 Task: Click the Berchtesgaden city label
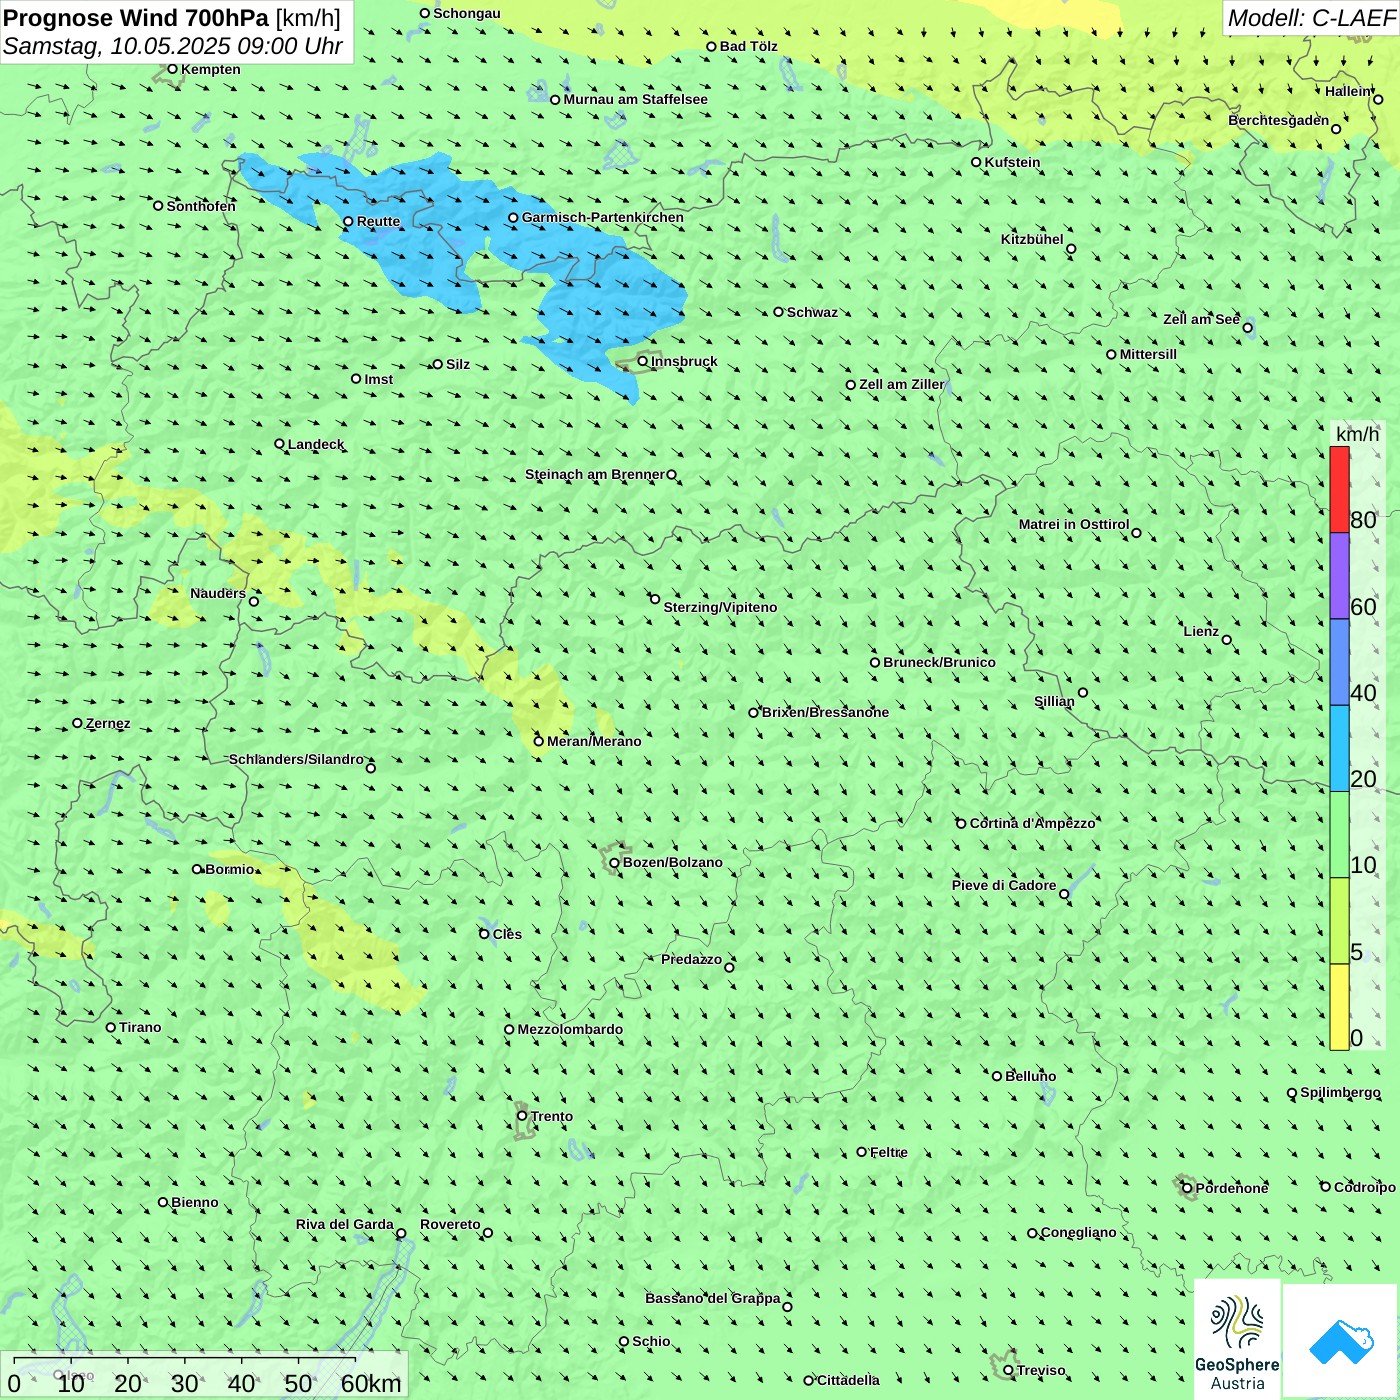tap(1278, 120)
